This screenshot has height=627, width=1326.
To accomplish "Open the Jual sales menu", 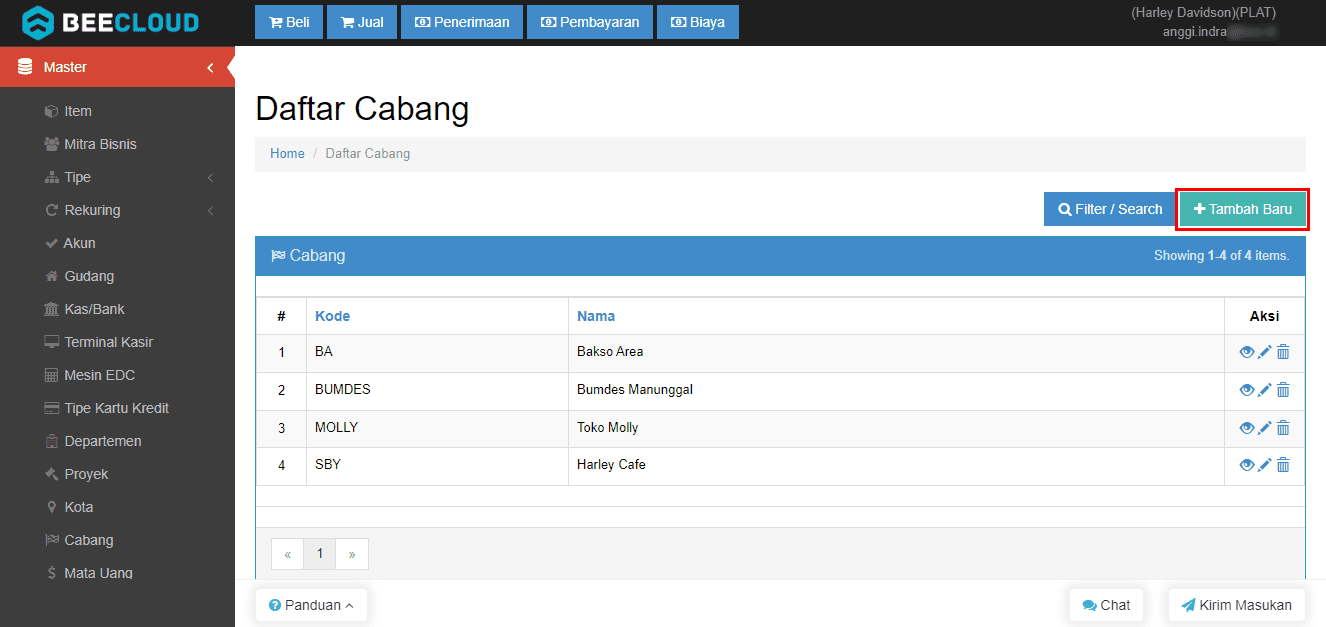I will [362, 22].
